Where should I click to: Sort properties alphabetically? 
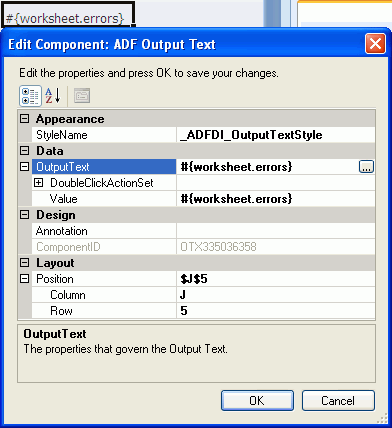53,96
